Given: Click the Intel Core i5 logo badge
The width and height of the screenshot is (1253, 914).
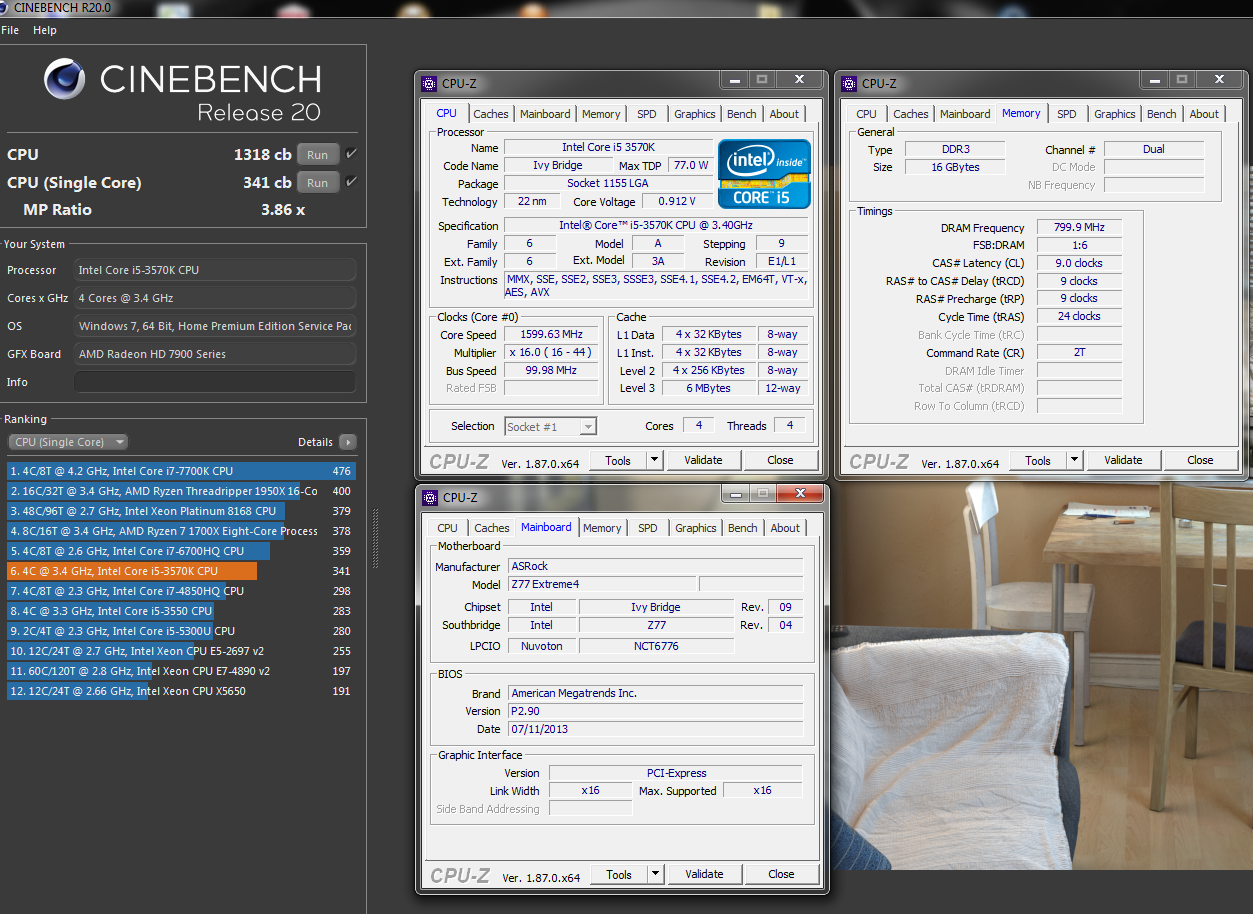Looking at the screenshot, I should coord(764,174).
